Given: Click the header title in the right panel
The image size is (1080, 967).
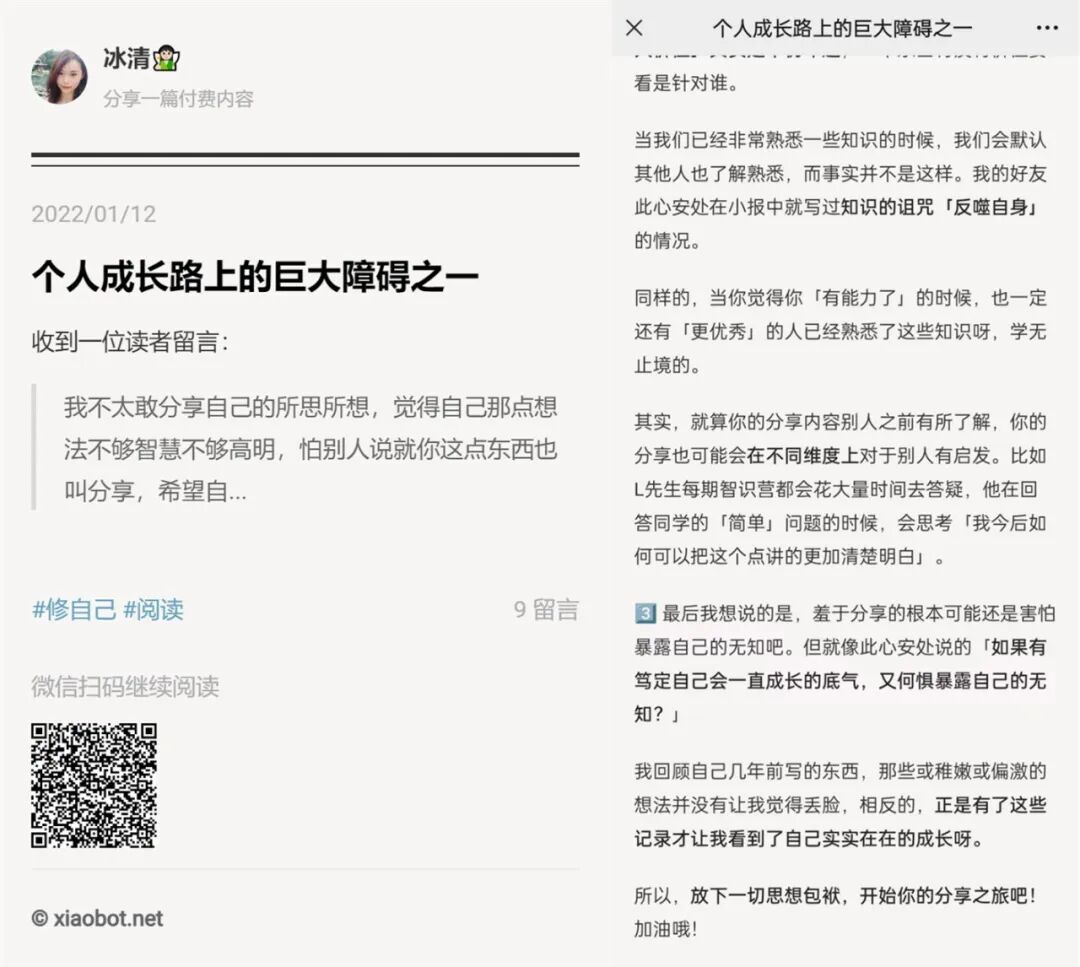Looking at the screenshot, I should point(842,28).
